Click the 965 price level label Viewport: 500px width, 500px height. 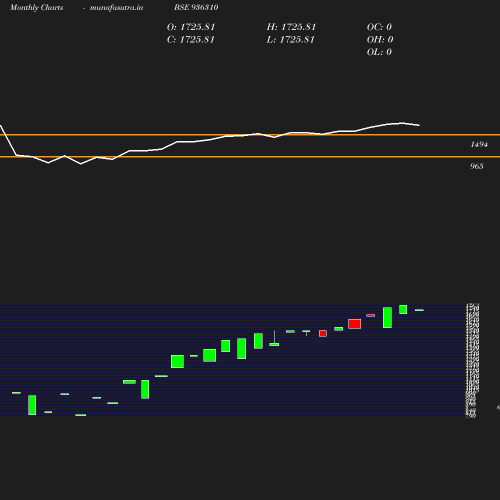(x=477, y=166)
